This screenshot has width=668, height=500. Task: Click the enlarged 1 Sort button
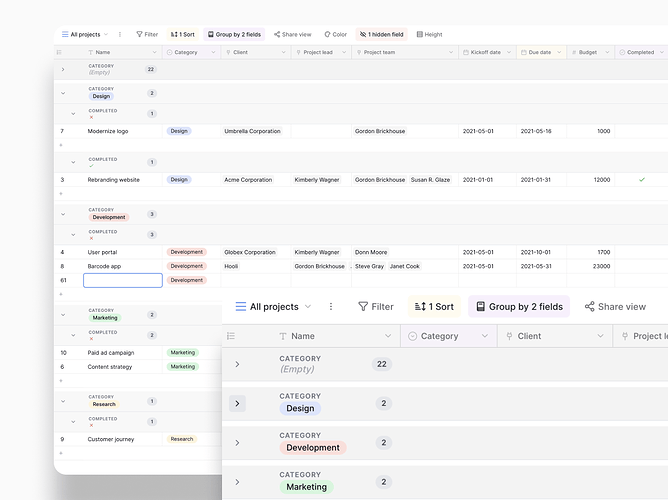pos(435,307)
